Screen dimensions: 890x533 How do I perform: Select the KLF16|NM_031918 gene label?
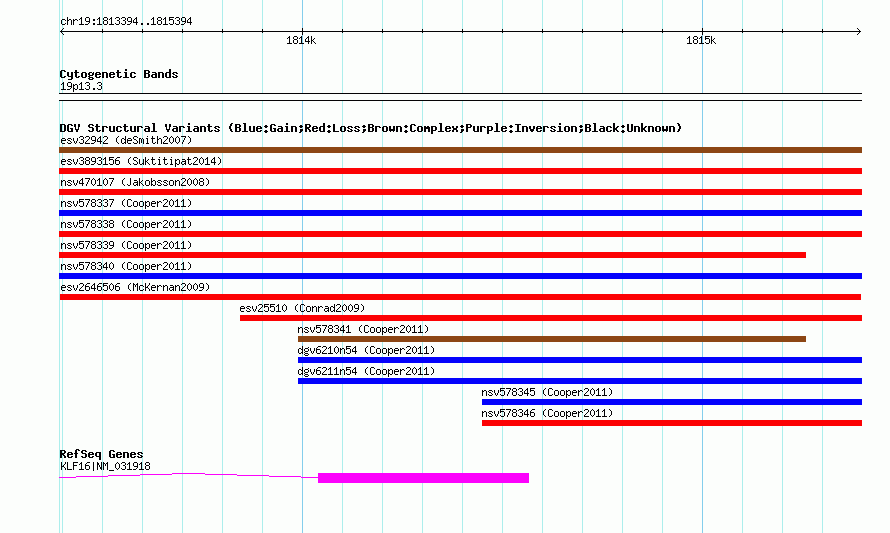click(106, 467)
